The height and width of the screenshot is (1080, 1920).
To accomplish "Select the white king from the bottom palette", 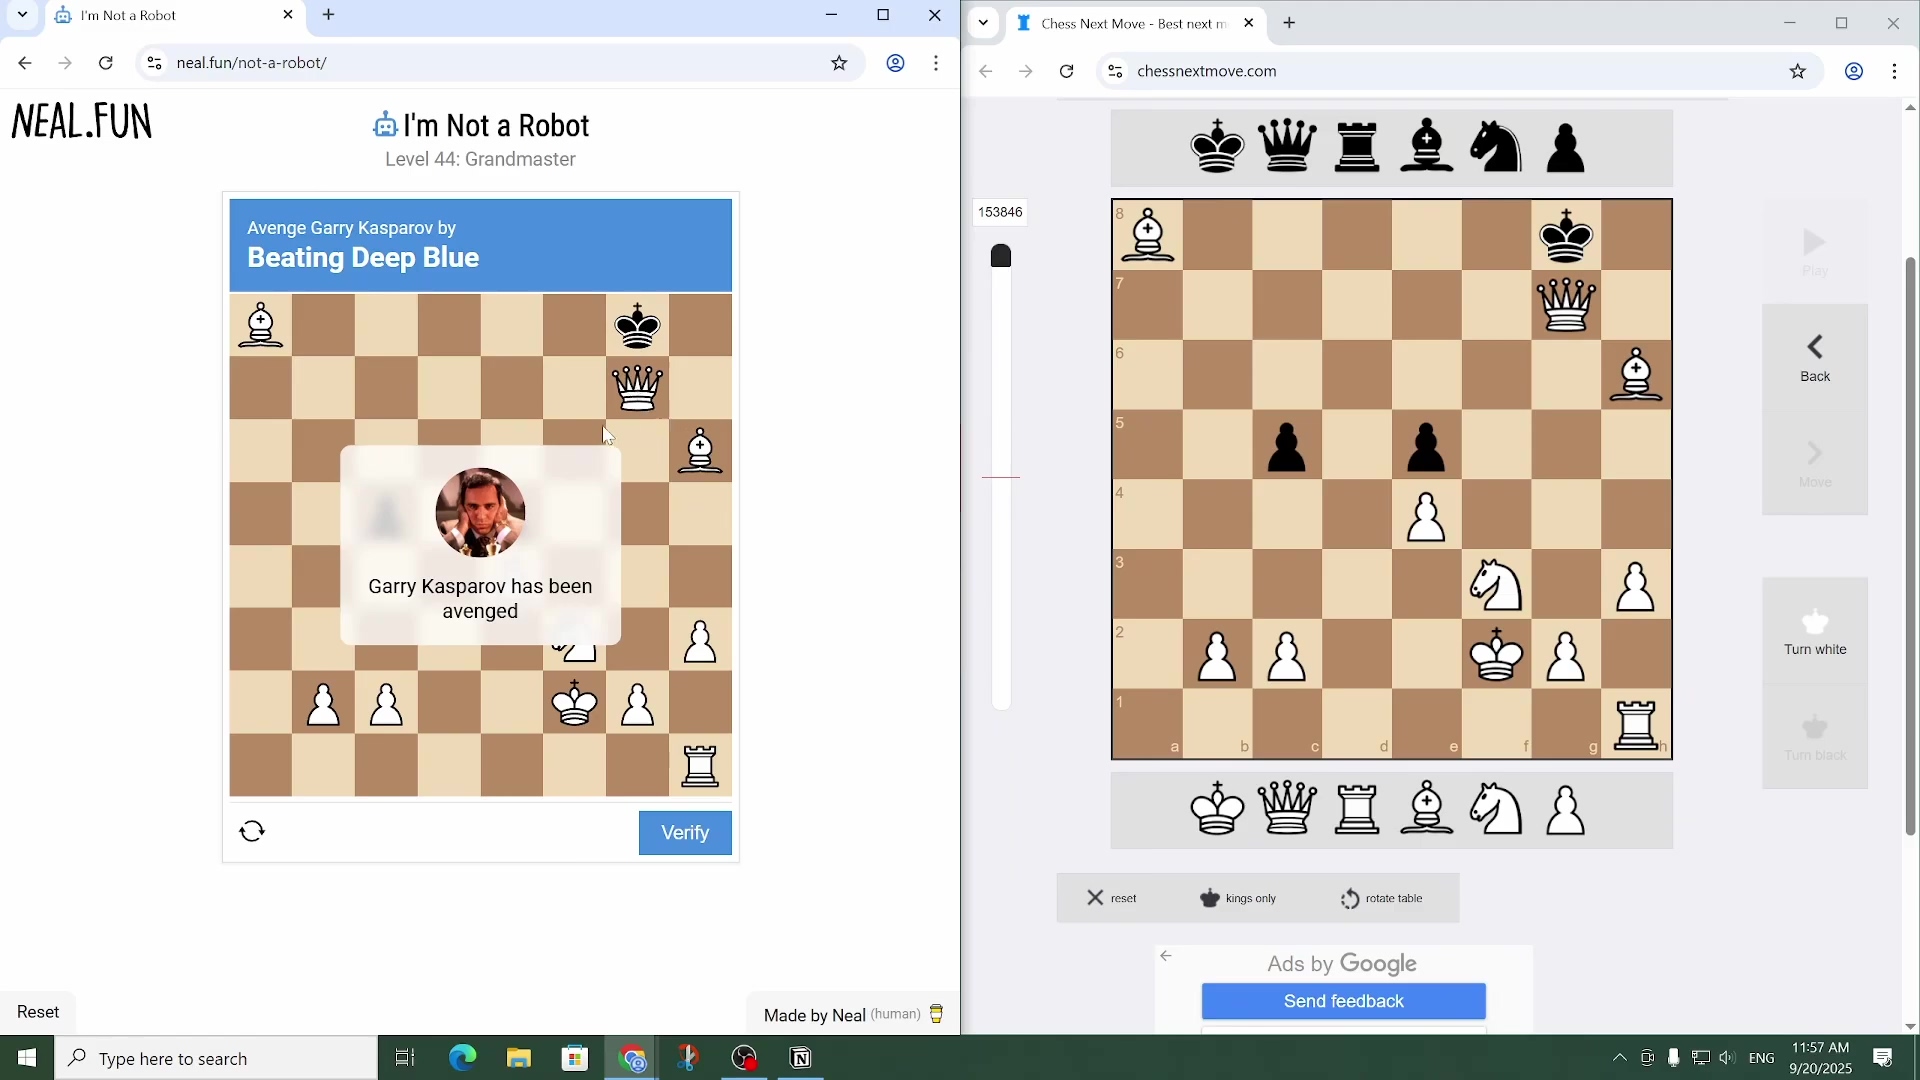I will (1218, 808).
